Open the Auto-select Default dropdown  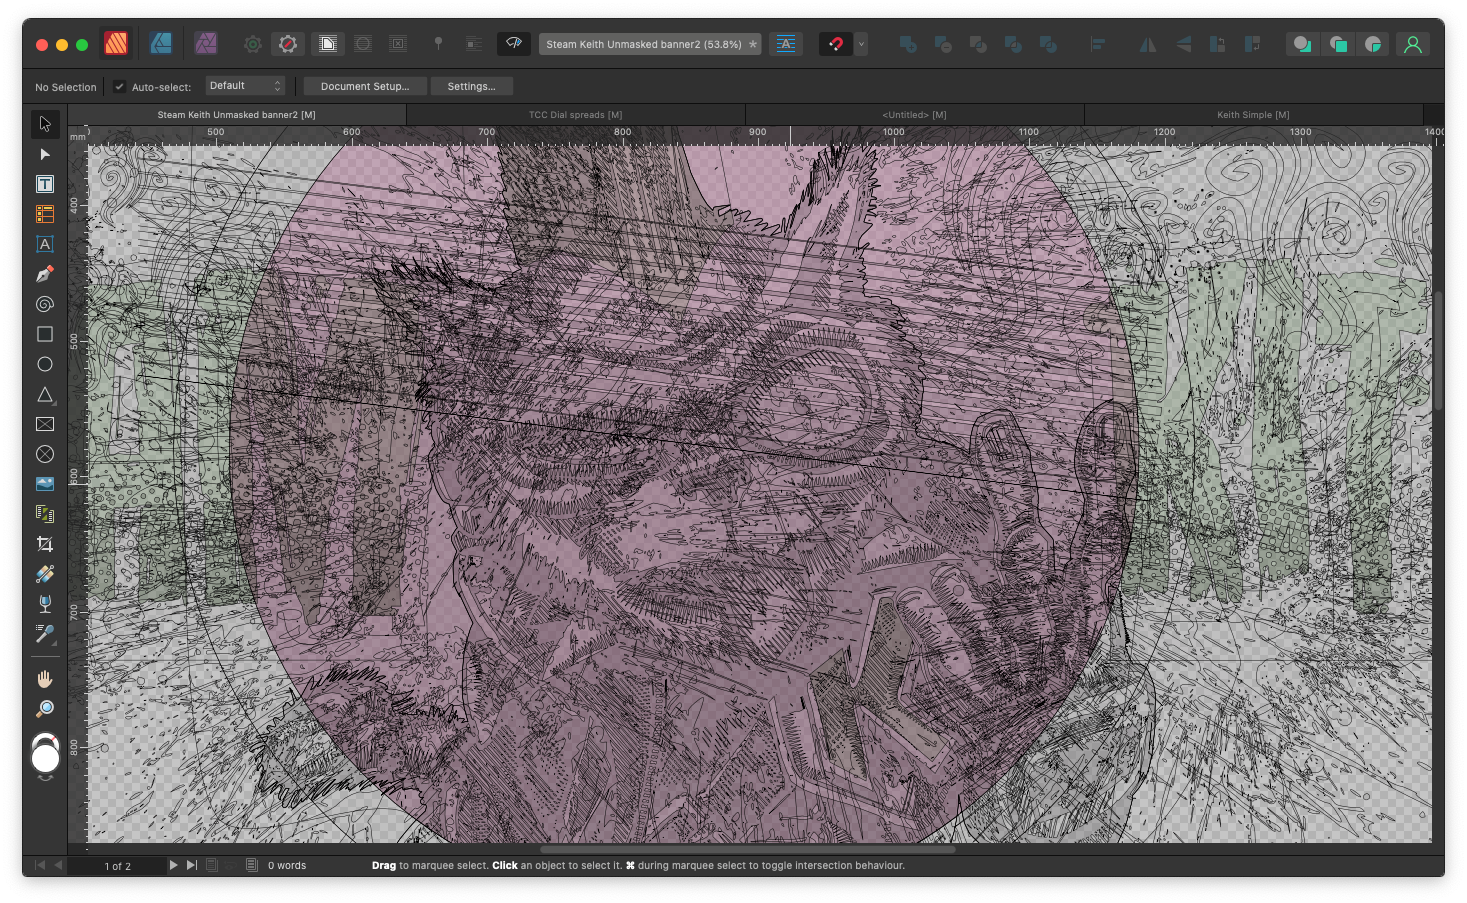click(x=246, y=86)
